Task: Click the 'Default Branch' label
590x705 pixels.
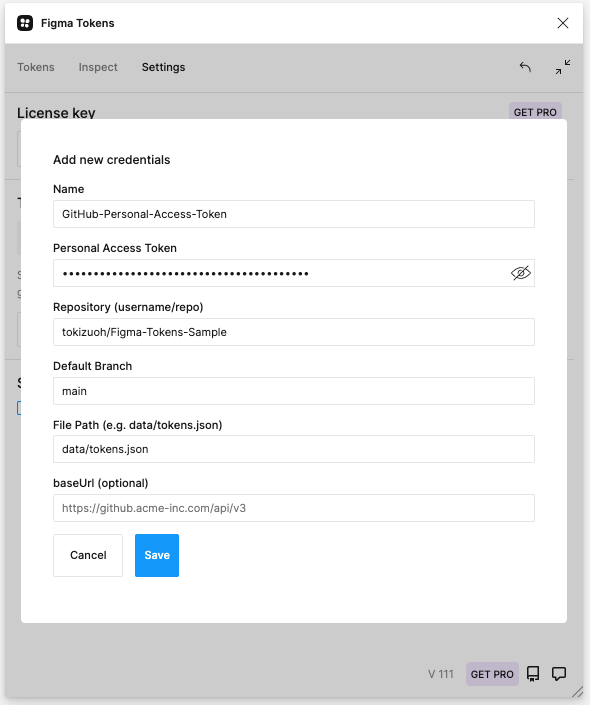Action: tap(93, 366)
